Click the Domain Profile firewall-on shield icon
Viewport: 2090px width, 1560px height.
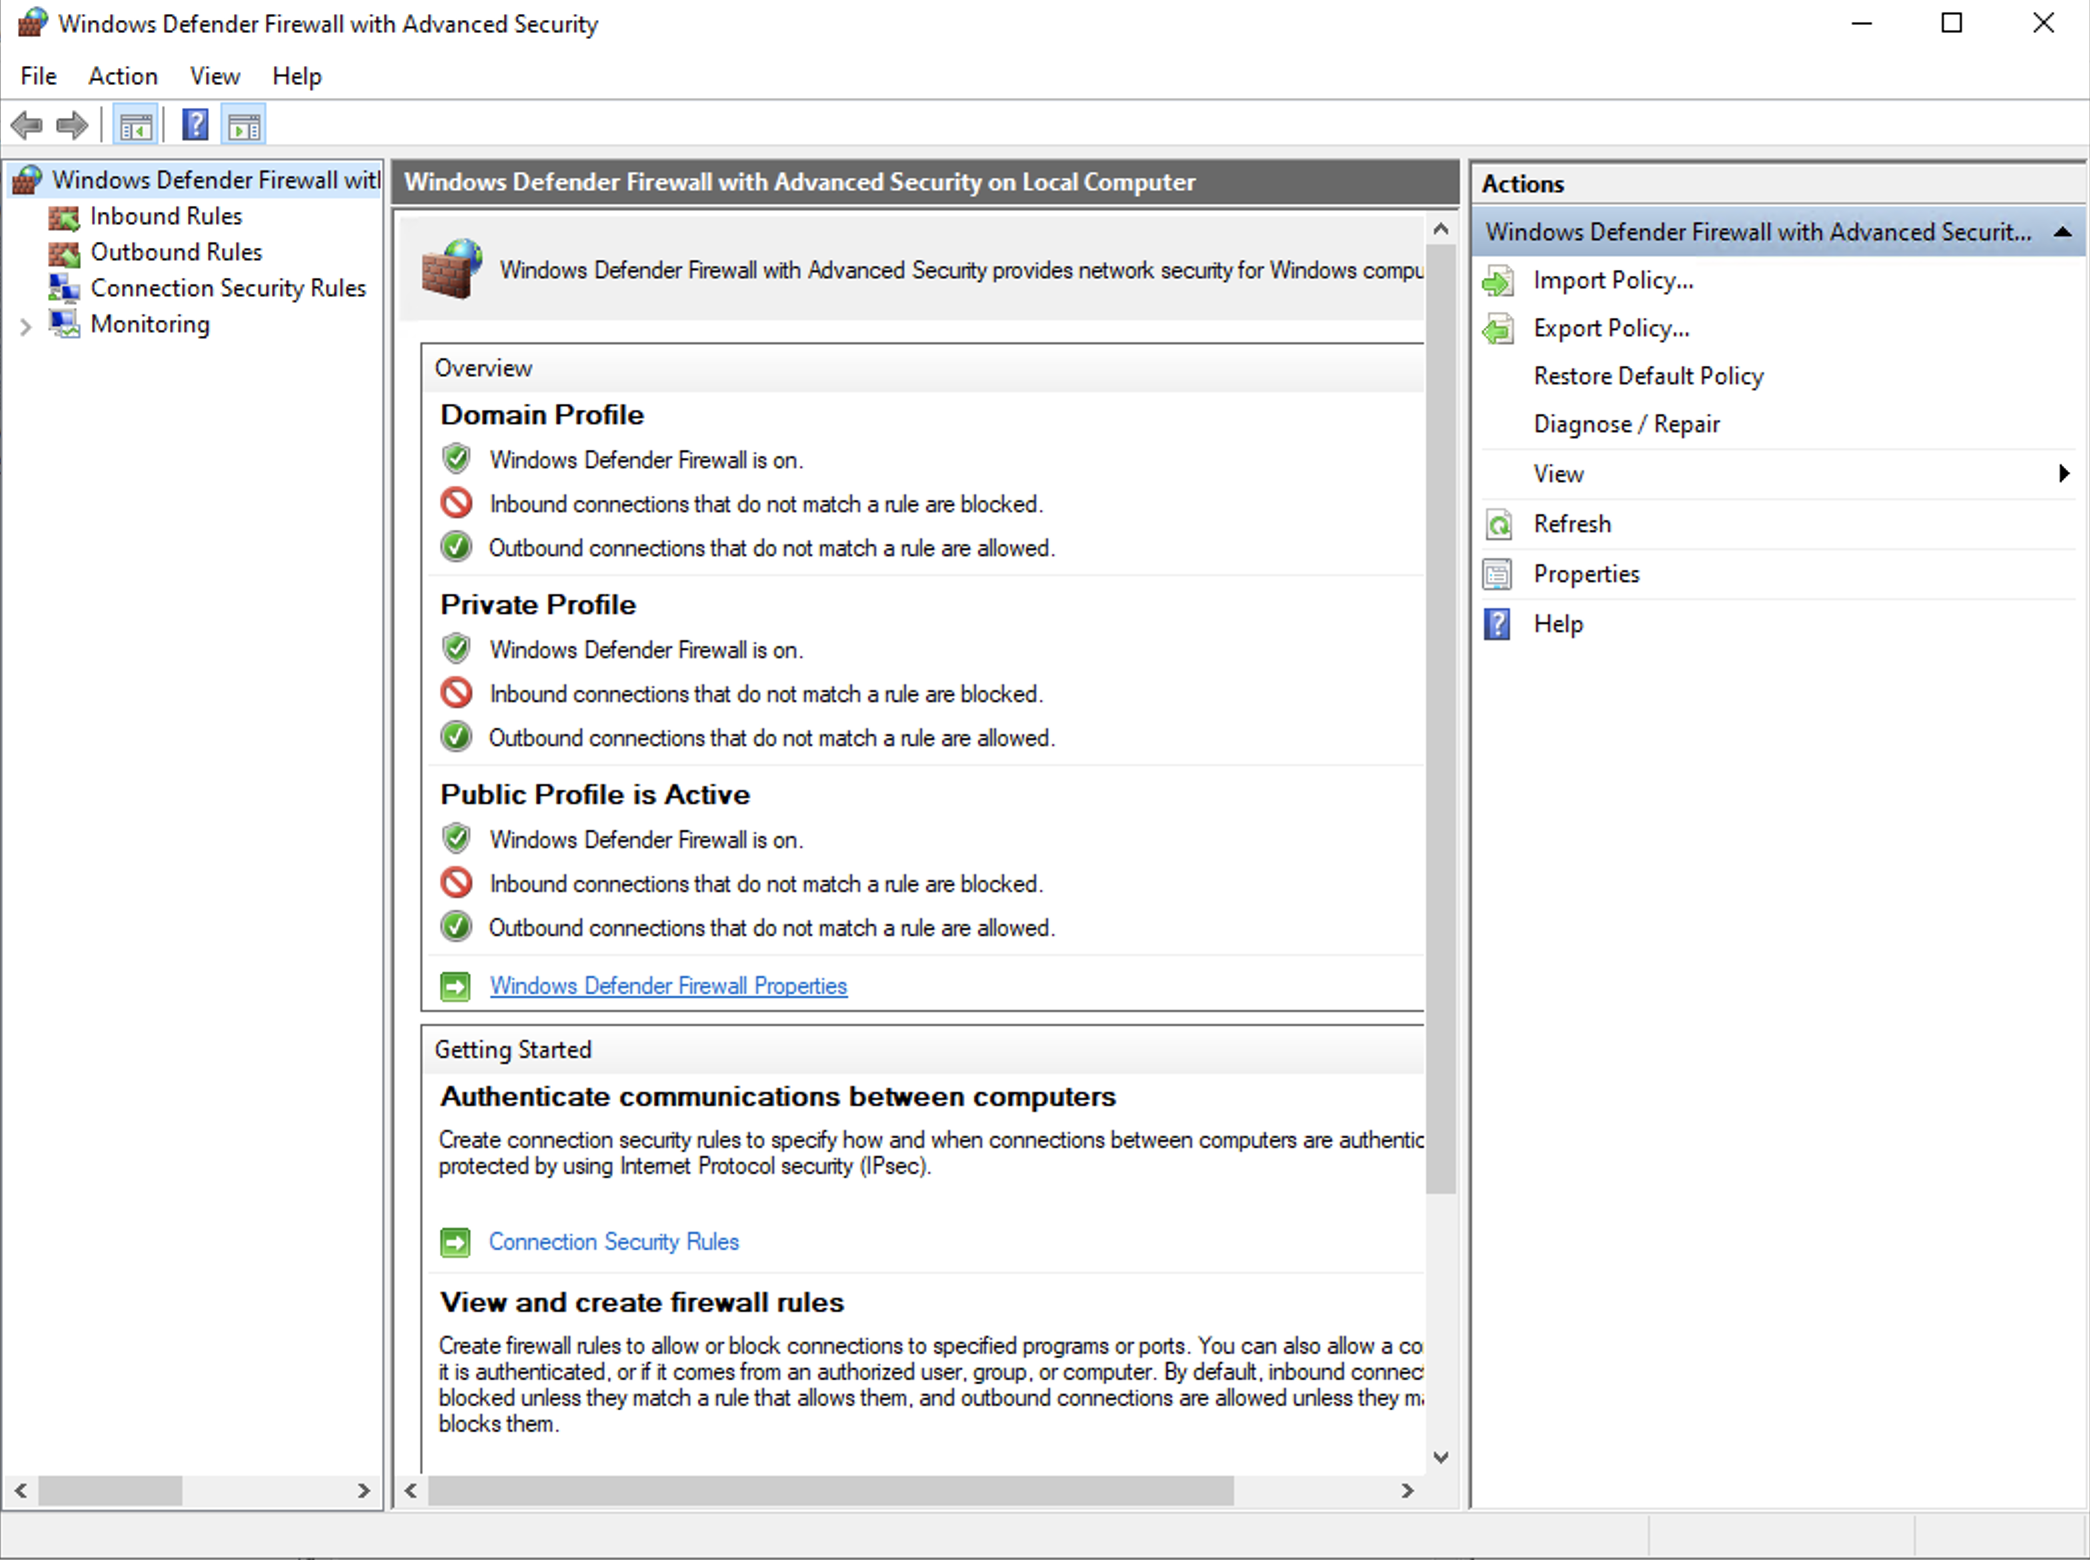[x=456, y=459]
